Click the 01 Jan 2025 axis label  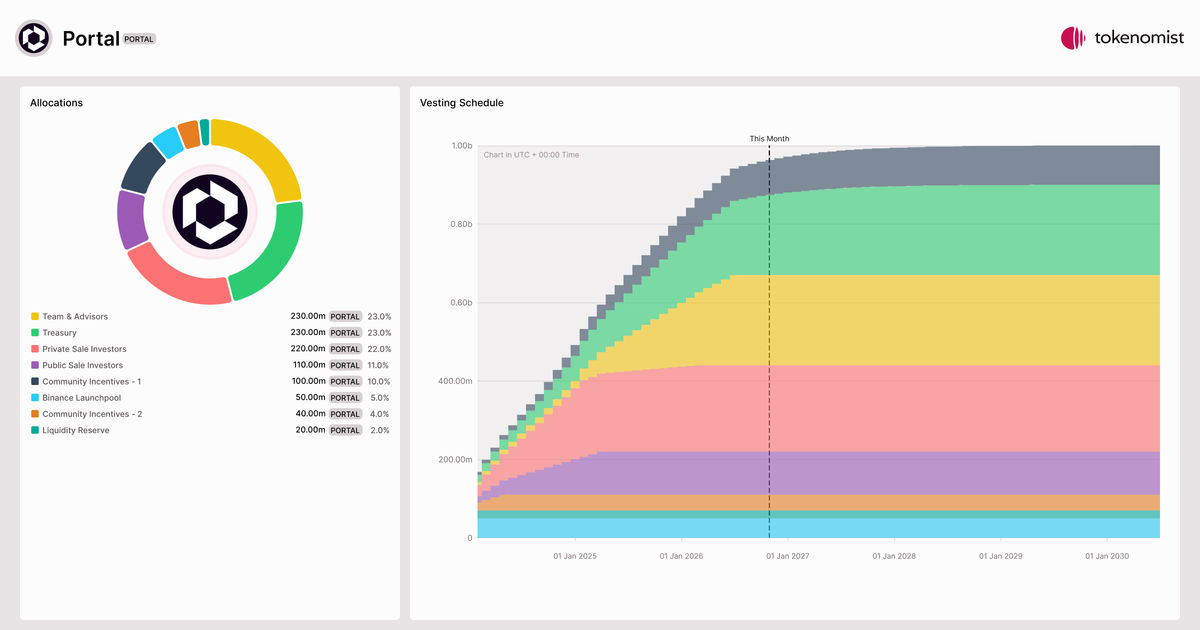pyautogui.click(x=575, y=555)
